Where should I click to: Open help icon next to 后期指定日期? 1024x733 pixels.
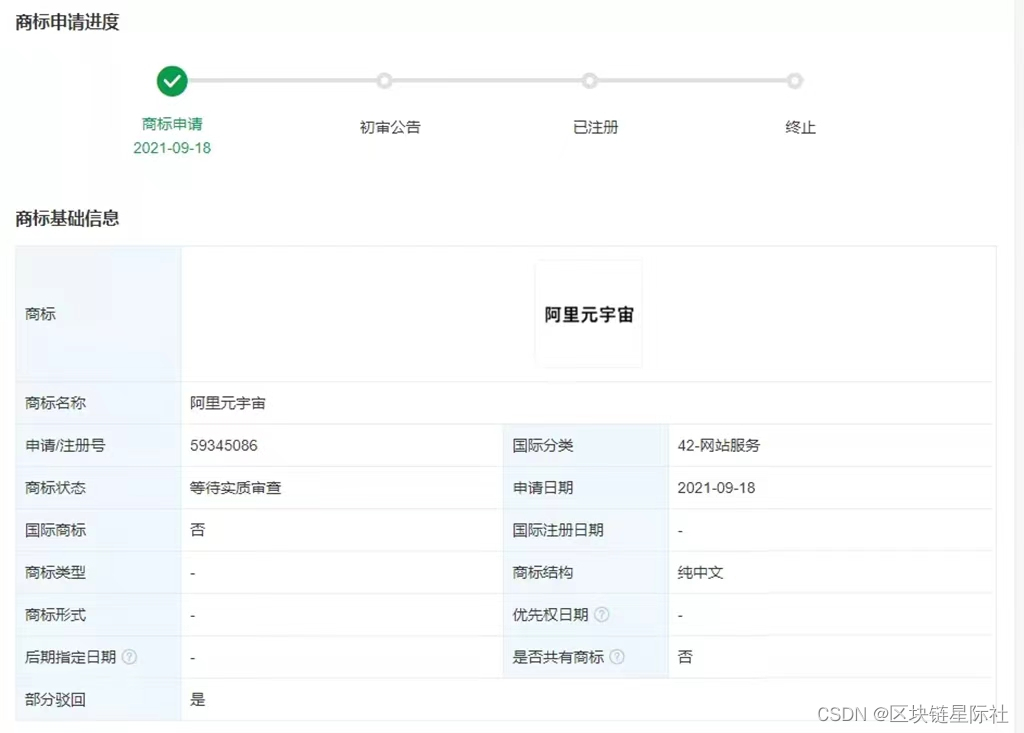(x=129, y=657)
